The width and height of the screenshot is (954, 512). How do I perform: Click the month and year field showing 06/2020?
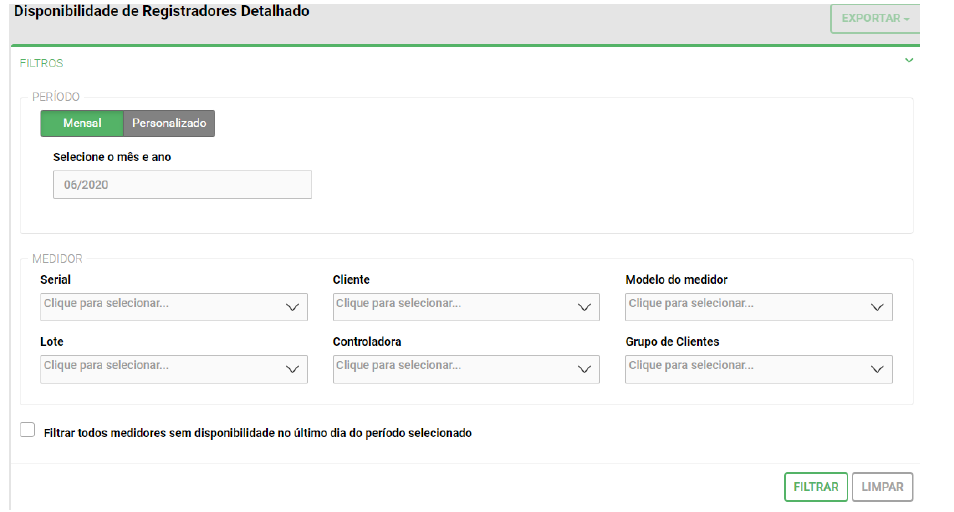[x=182, y=185]
